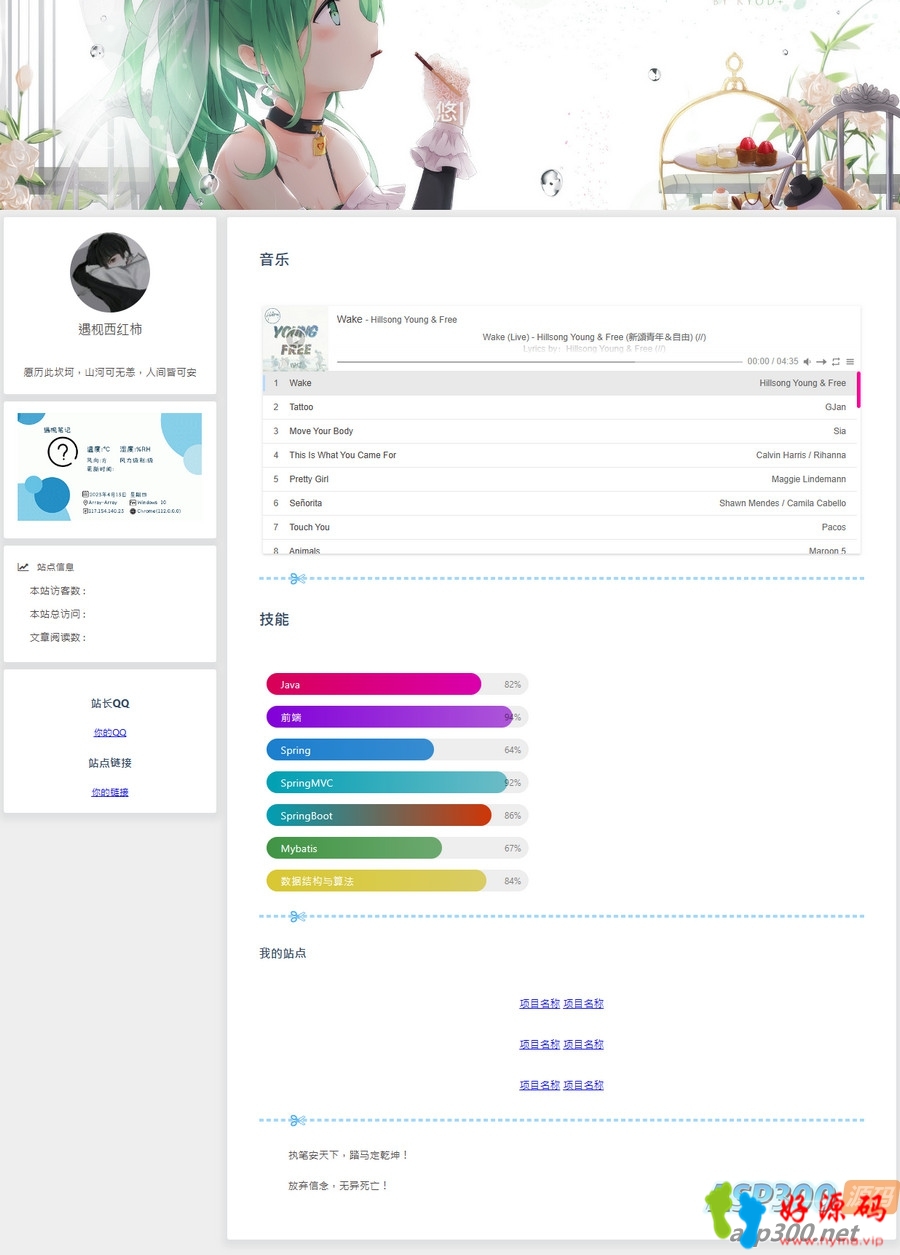
Task: Click the SpringBoot skill bar
Action: click(x=397, y=815)
